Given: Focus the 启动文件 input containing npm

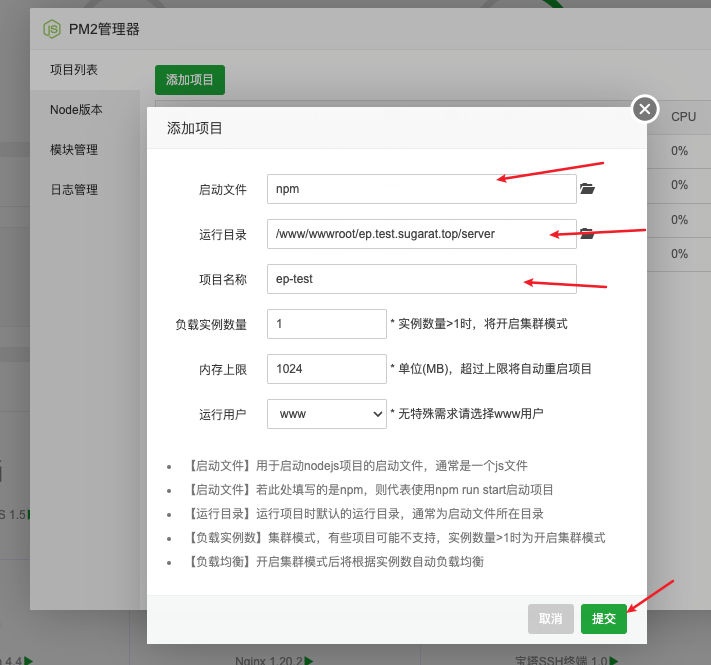Looking at the screenshot, I should point(422,189).
